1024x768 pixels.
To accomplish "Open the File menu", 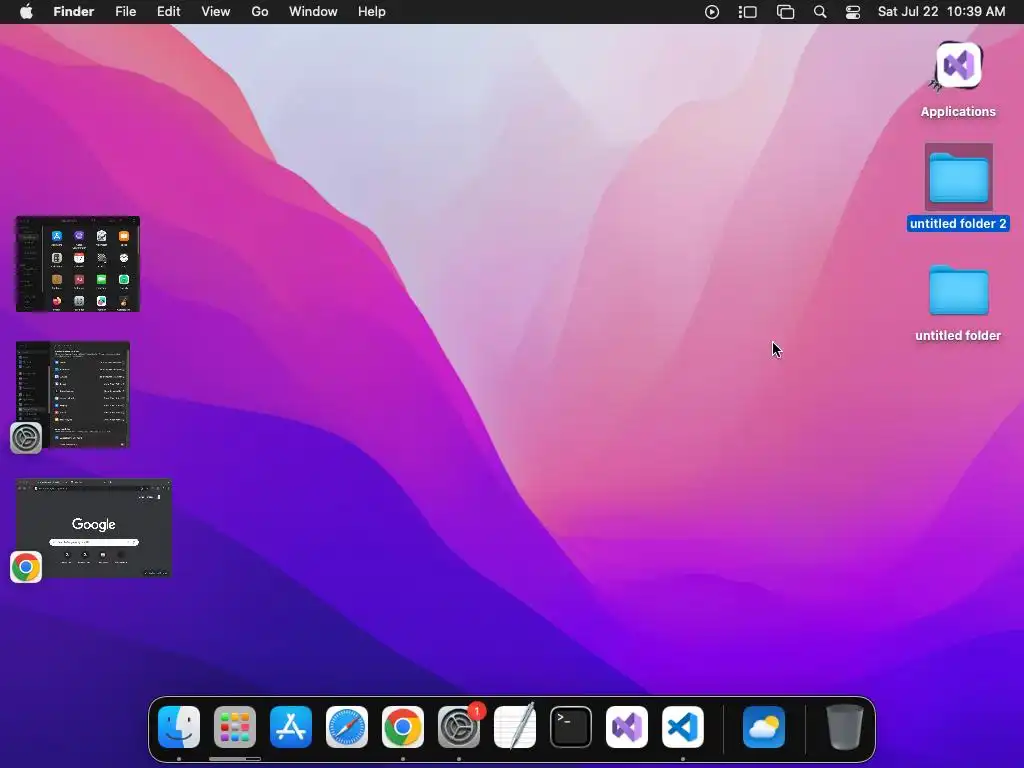I will click(125, 12).
